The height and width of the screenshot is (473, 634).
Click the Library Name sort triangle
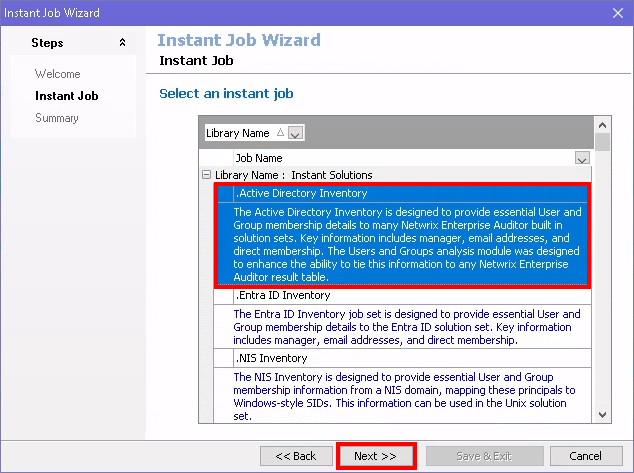280,133
